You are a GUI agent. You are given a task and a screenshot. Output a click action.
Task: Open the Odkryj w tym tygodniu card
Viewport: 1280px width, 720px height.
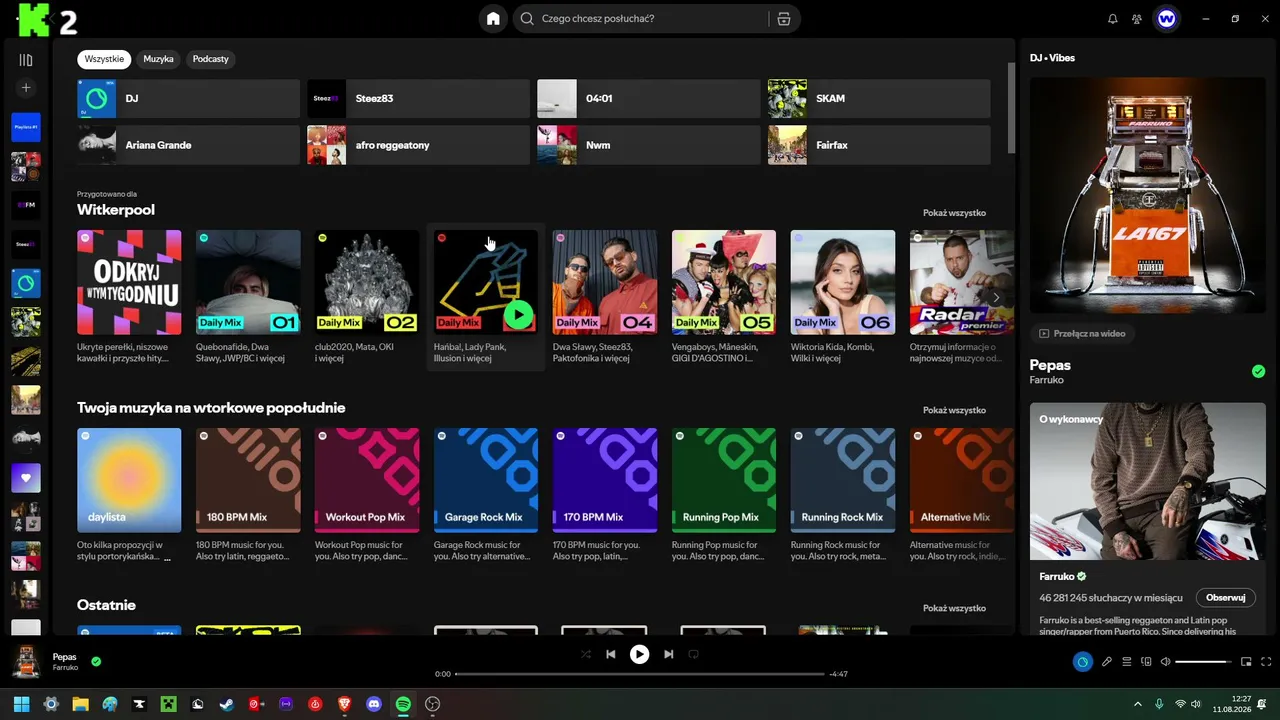click(129, 297)
